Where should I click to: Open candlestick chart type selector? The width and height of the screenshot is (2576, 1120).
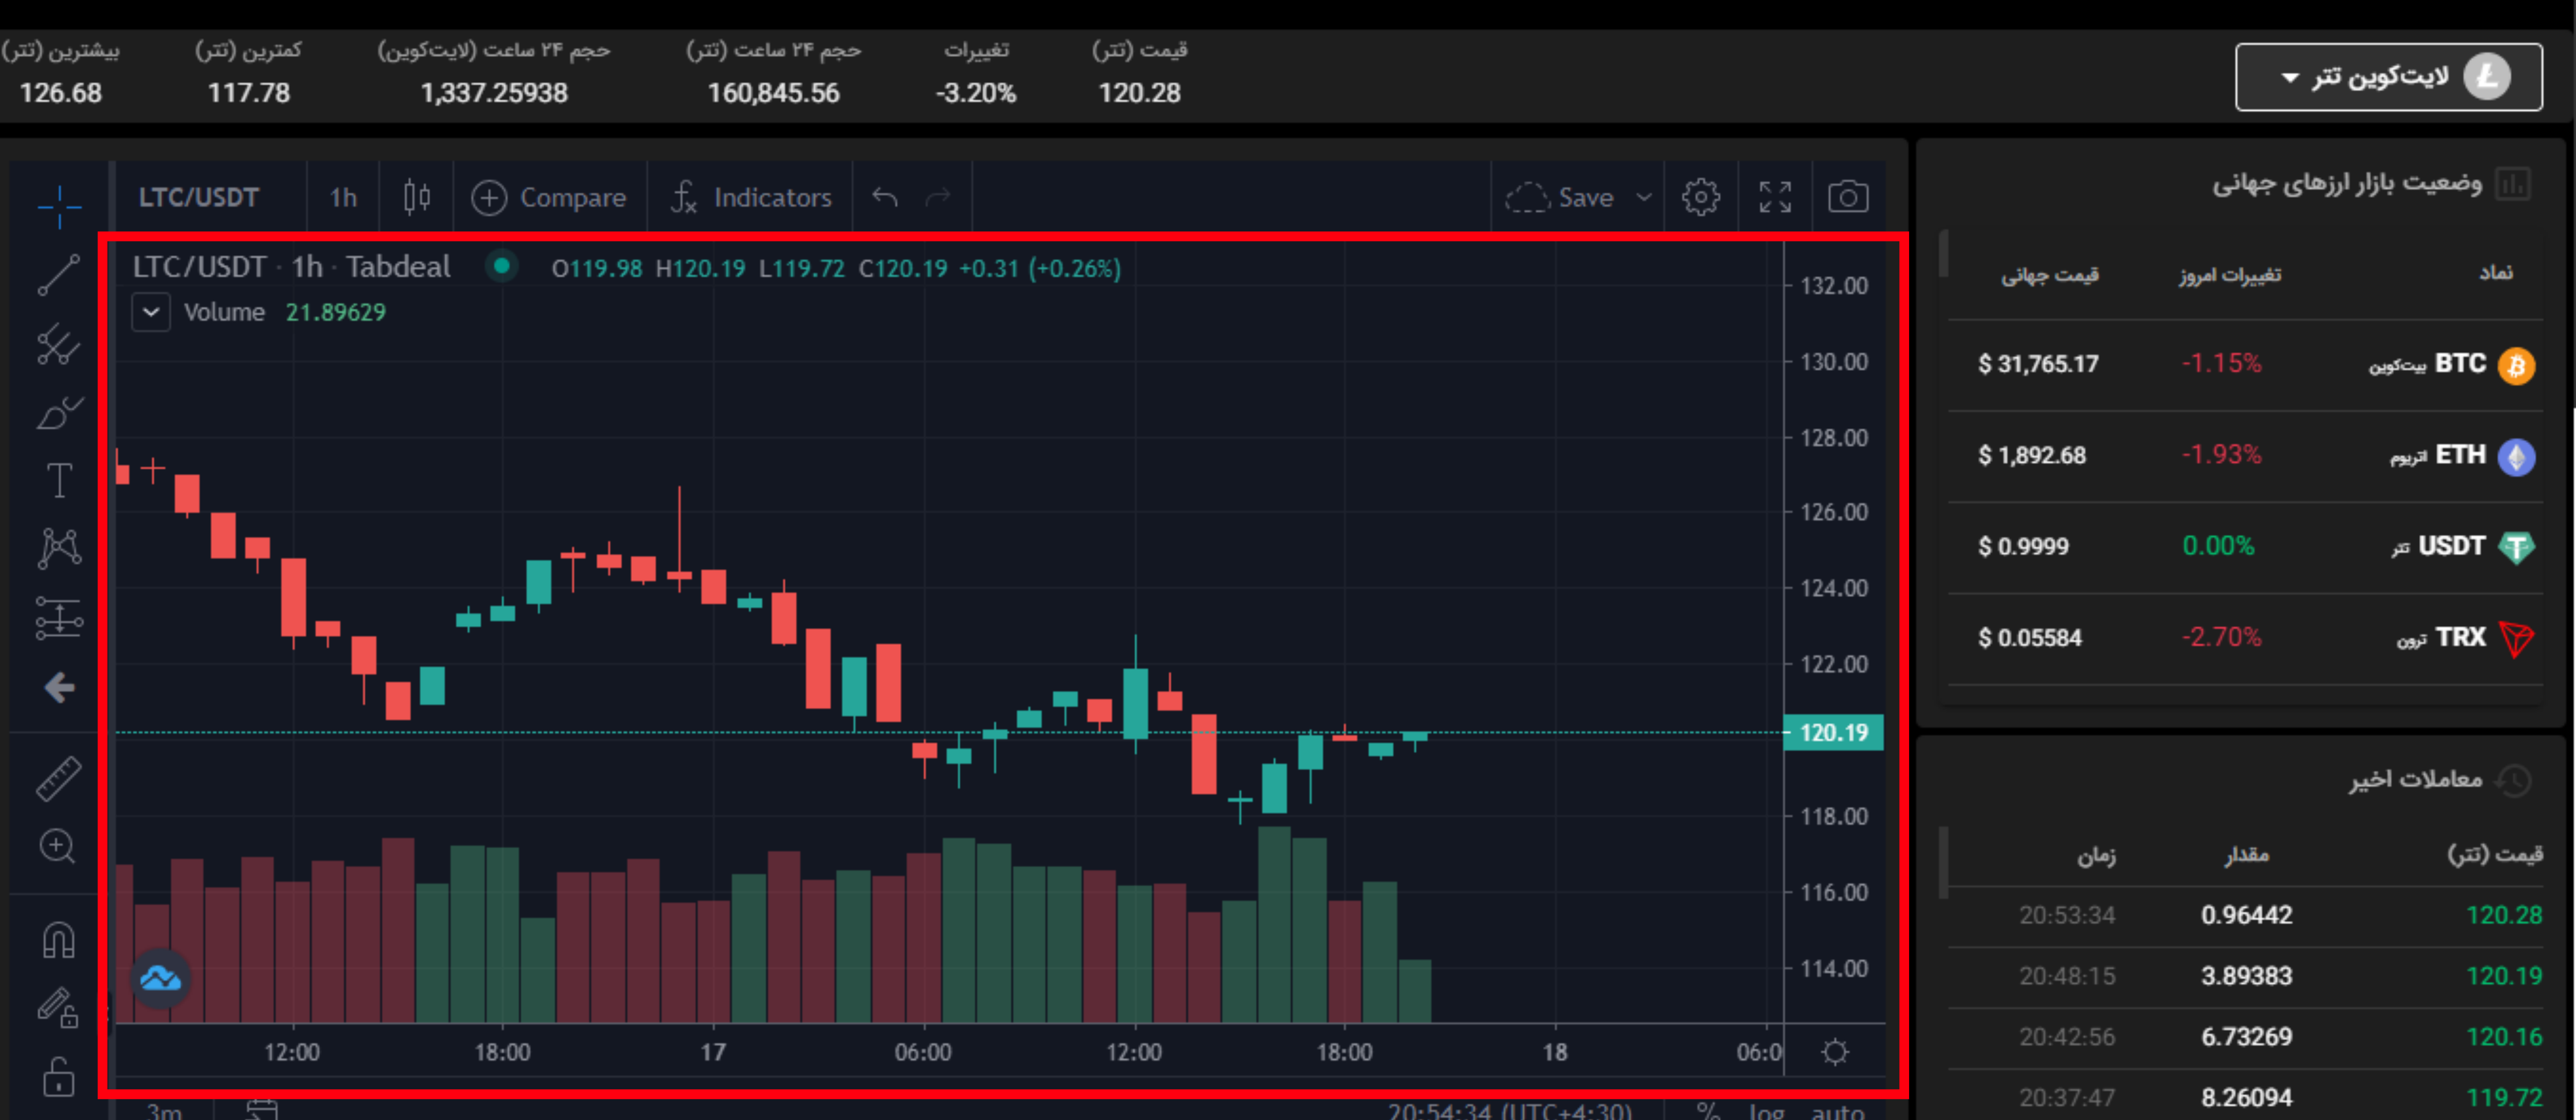tap(417, 197)
